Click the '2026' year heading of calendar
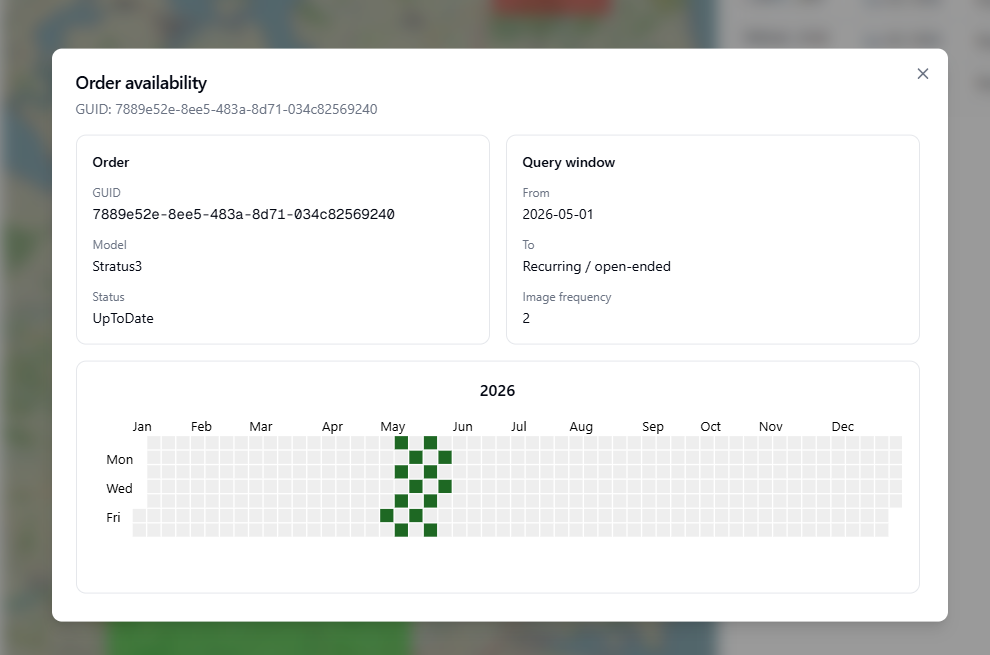Image resolution: width=990 pixels, height=655 pixels. coord(497,391)
